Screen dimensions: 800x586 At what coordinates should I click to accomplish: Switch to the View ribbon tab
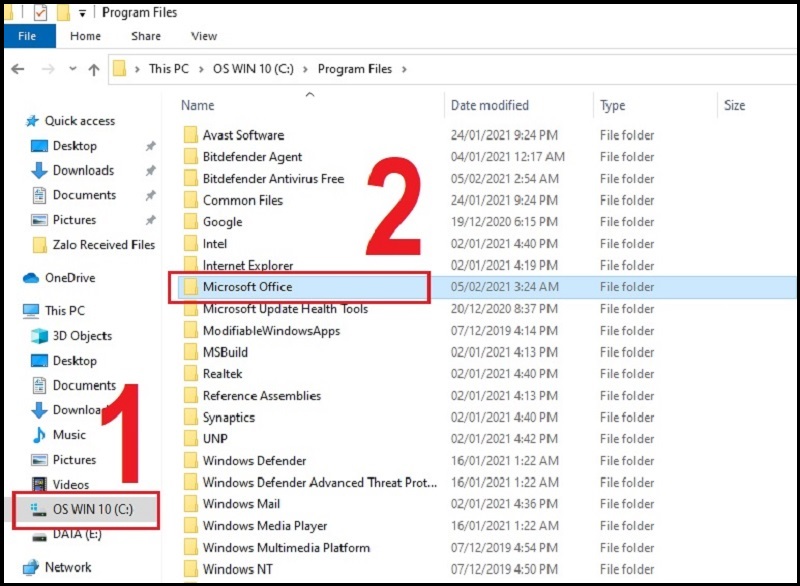[204, 36]
